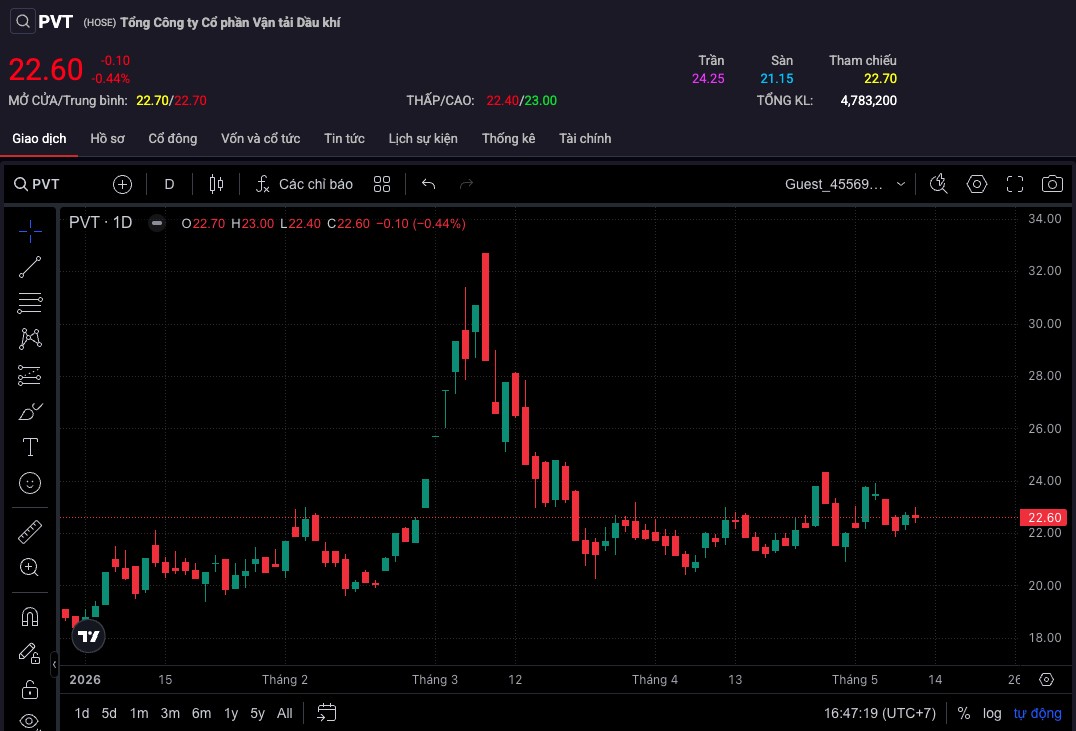
Task: Set the range to 3m
Action: 170,713
